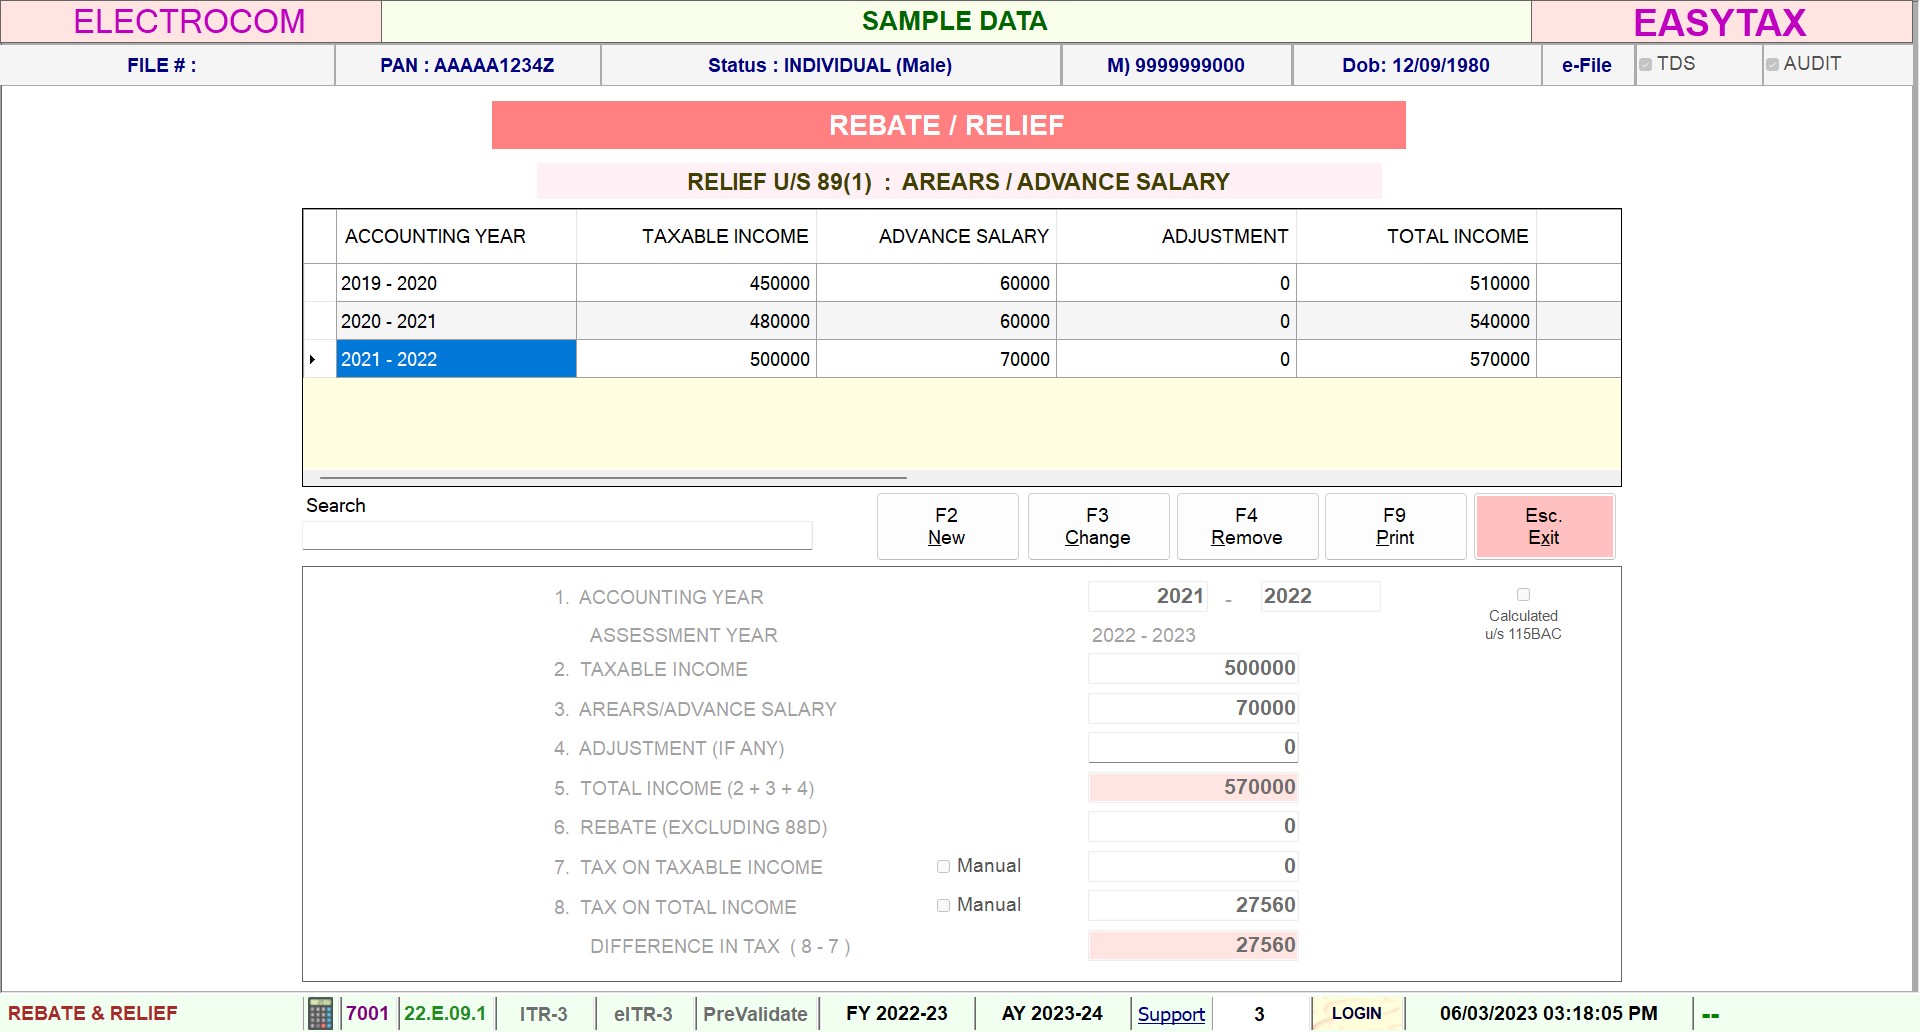
Task: Click the F2 New button
Action: (947, 526)
